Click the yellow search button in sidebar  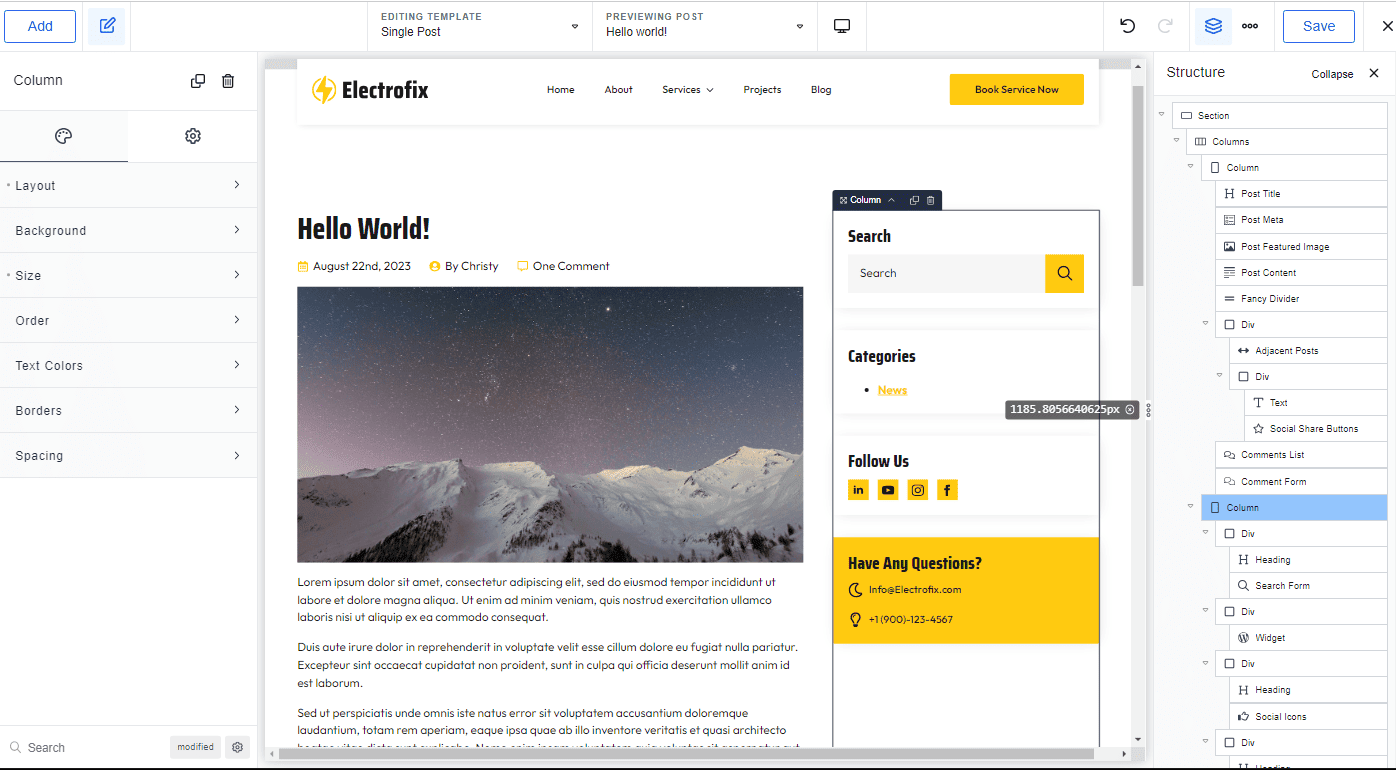pos(1064,273)
